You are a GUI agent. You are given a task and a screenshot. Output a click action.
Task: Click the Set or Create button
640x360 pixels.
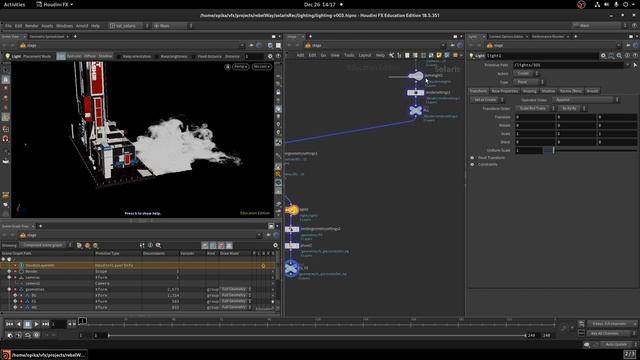[x=487, y=100]
